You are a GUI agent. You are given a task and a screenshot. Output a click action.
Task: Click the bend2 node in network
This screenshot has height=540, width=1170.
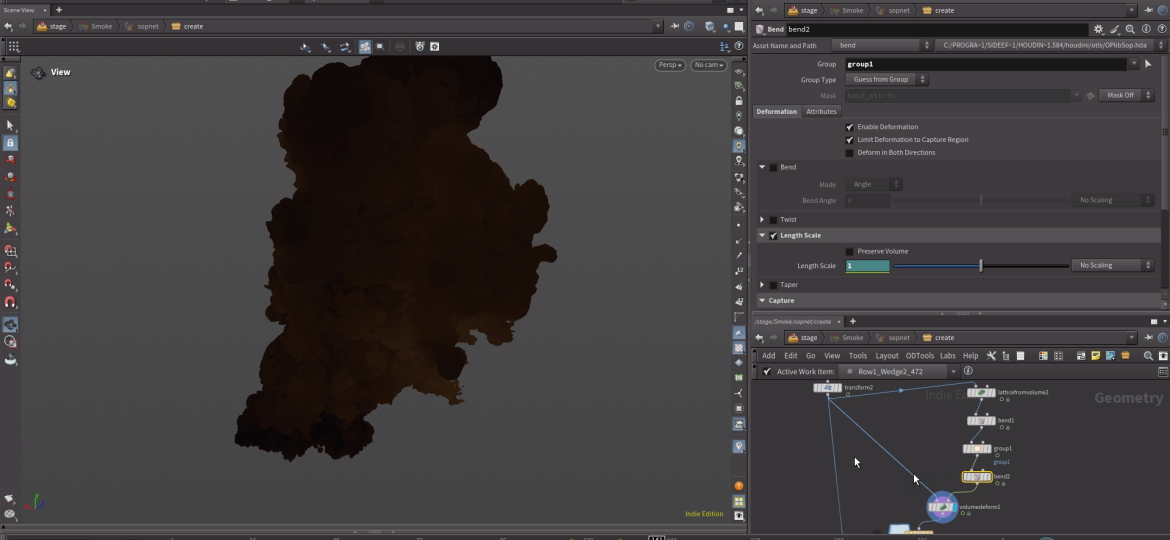pyautogui.click(x=976, y=477)
